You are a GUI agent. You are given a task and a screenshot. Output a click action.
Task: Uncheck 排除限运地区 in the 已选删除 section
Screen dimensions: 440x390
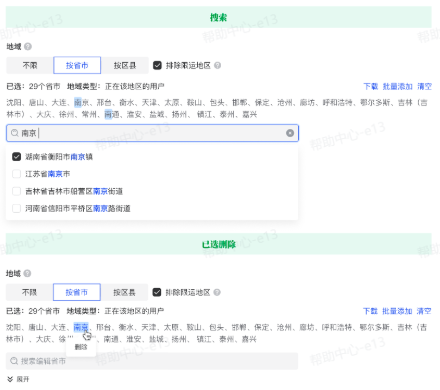[157, 292]
